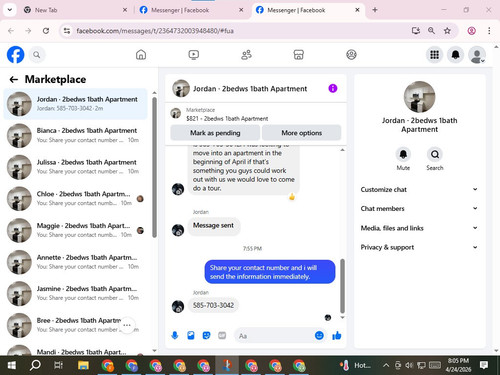Switch to the first Messenger browser tab

(191, 10)
